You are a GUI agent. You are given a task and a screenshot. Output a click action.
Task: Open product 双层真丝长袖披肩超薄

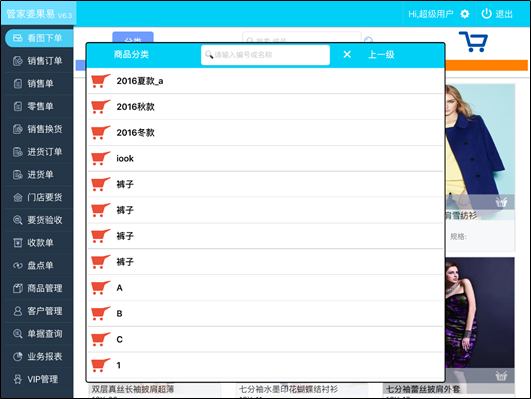[132, 389]
